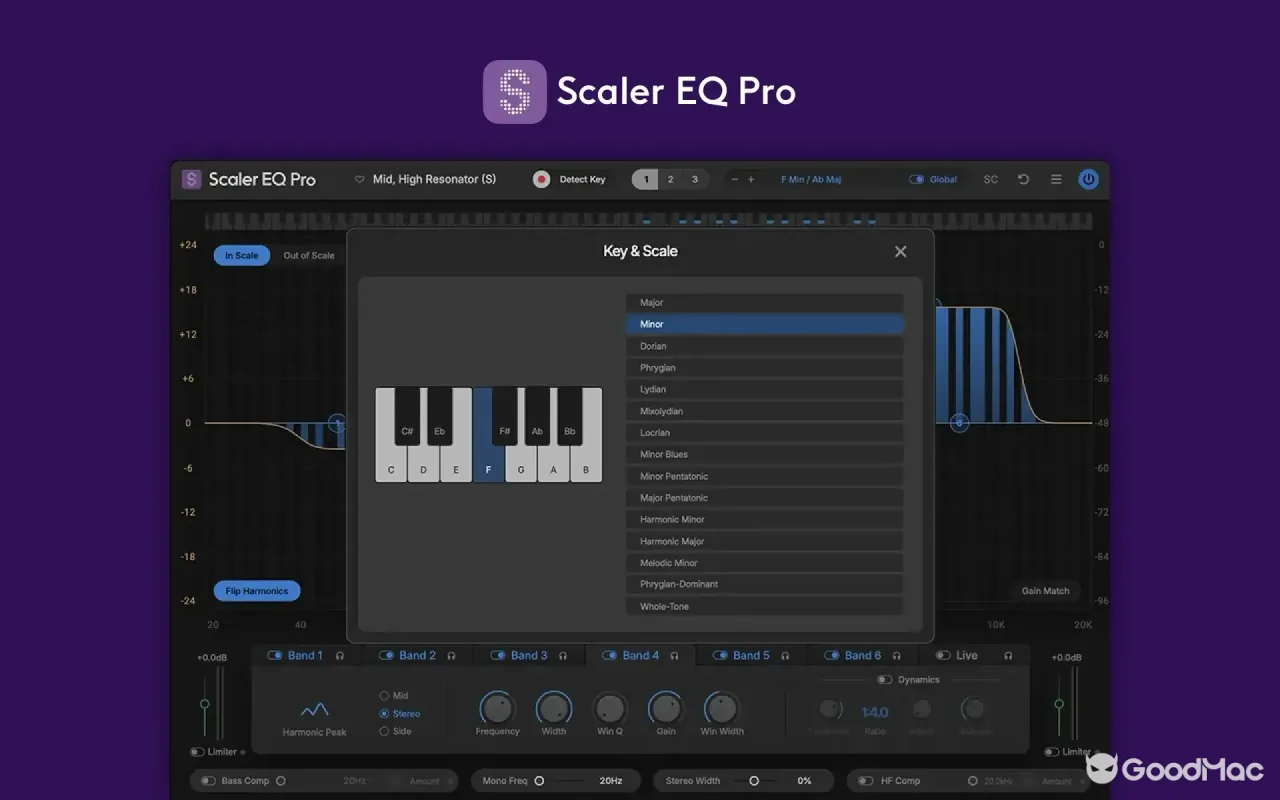The image size is (1280, 800).
Task: Choose Whole-Tone in the scale list
Action: (764, 606)
